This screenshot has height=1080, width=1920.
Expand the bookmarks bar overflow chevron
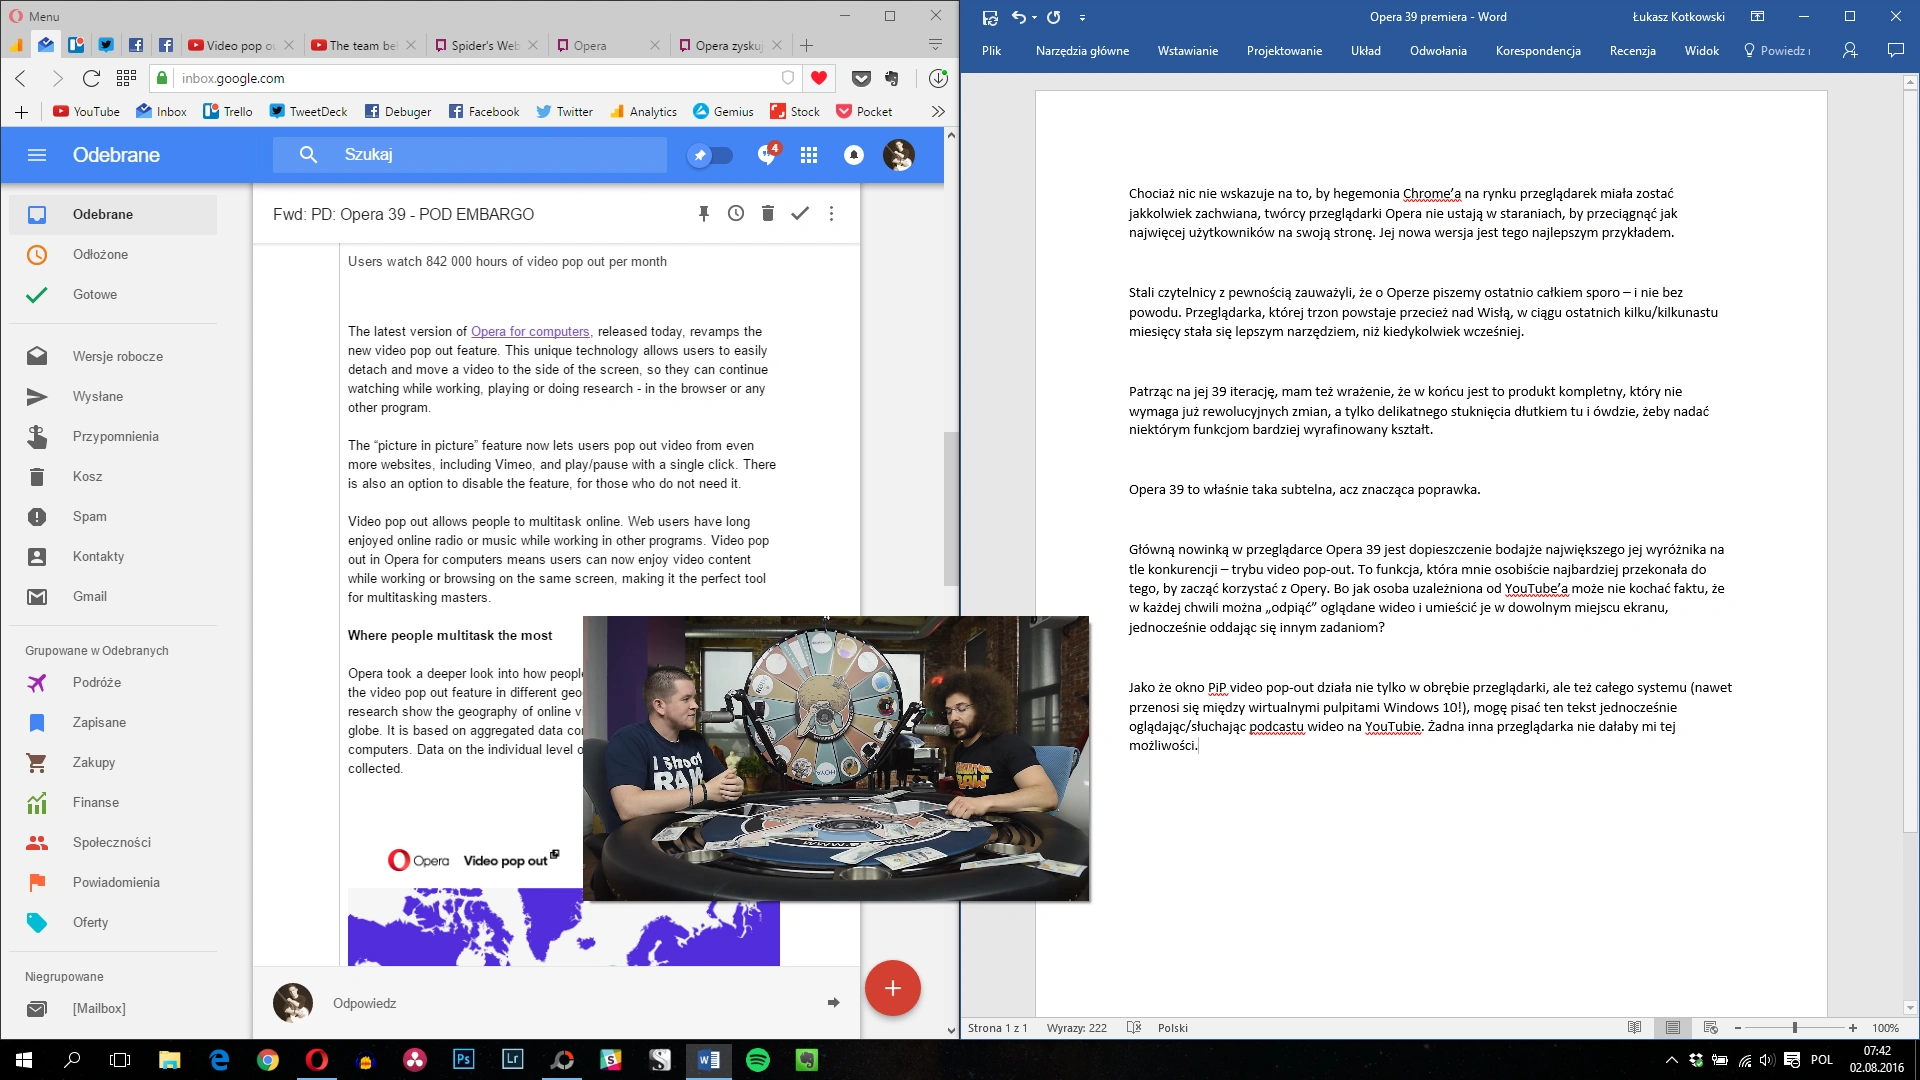pos(938,112)
